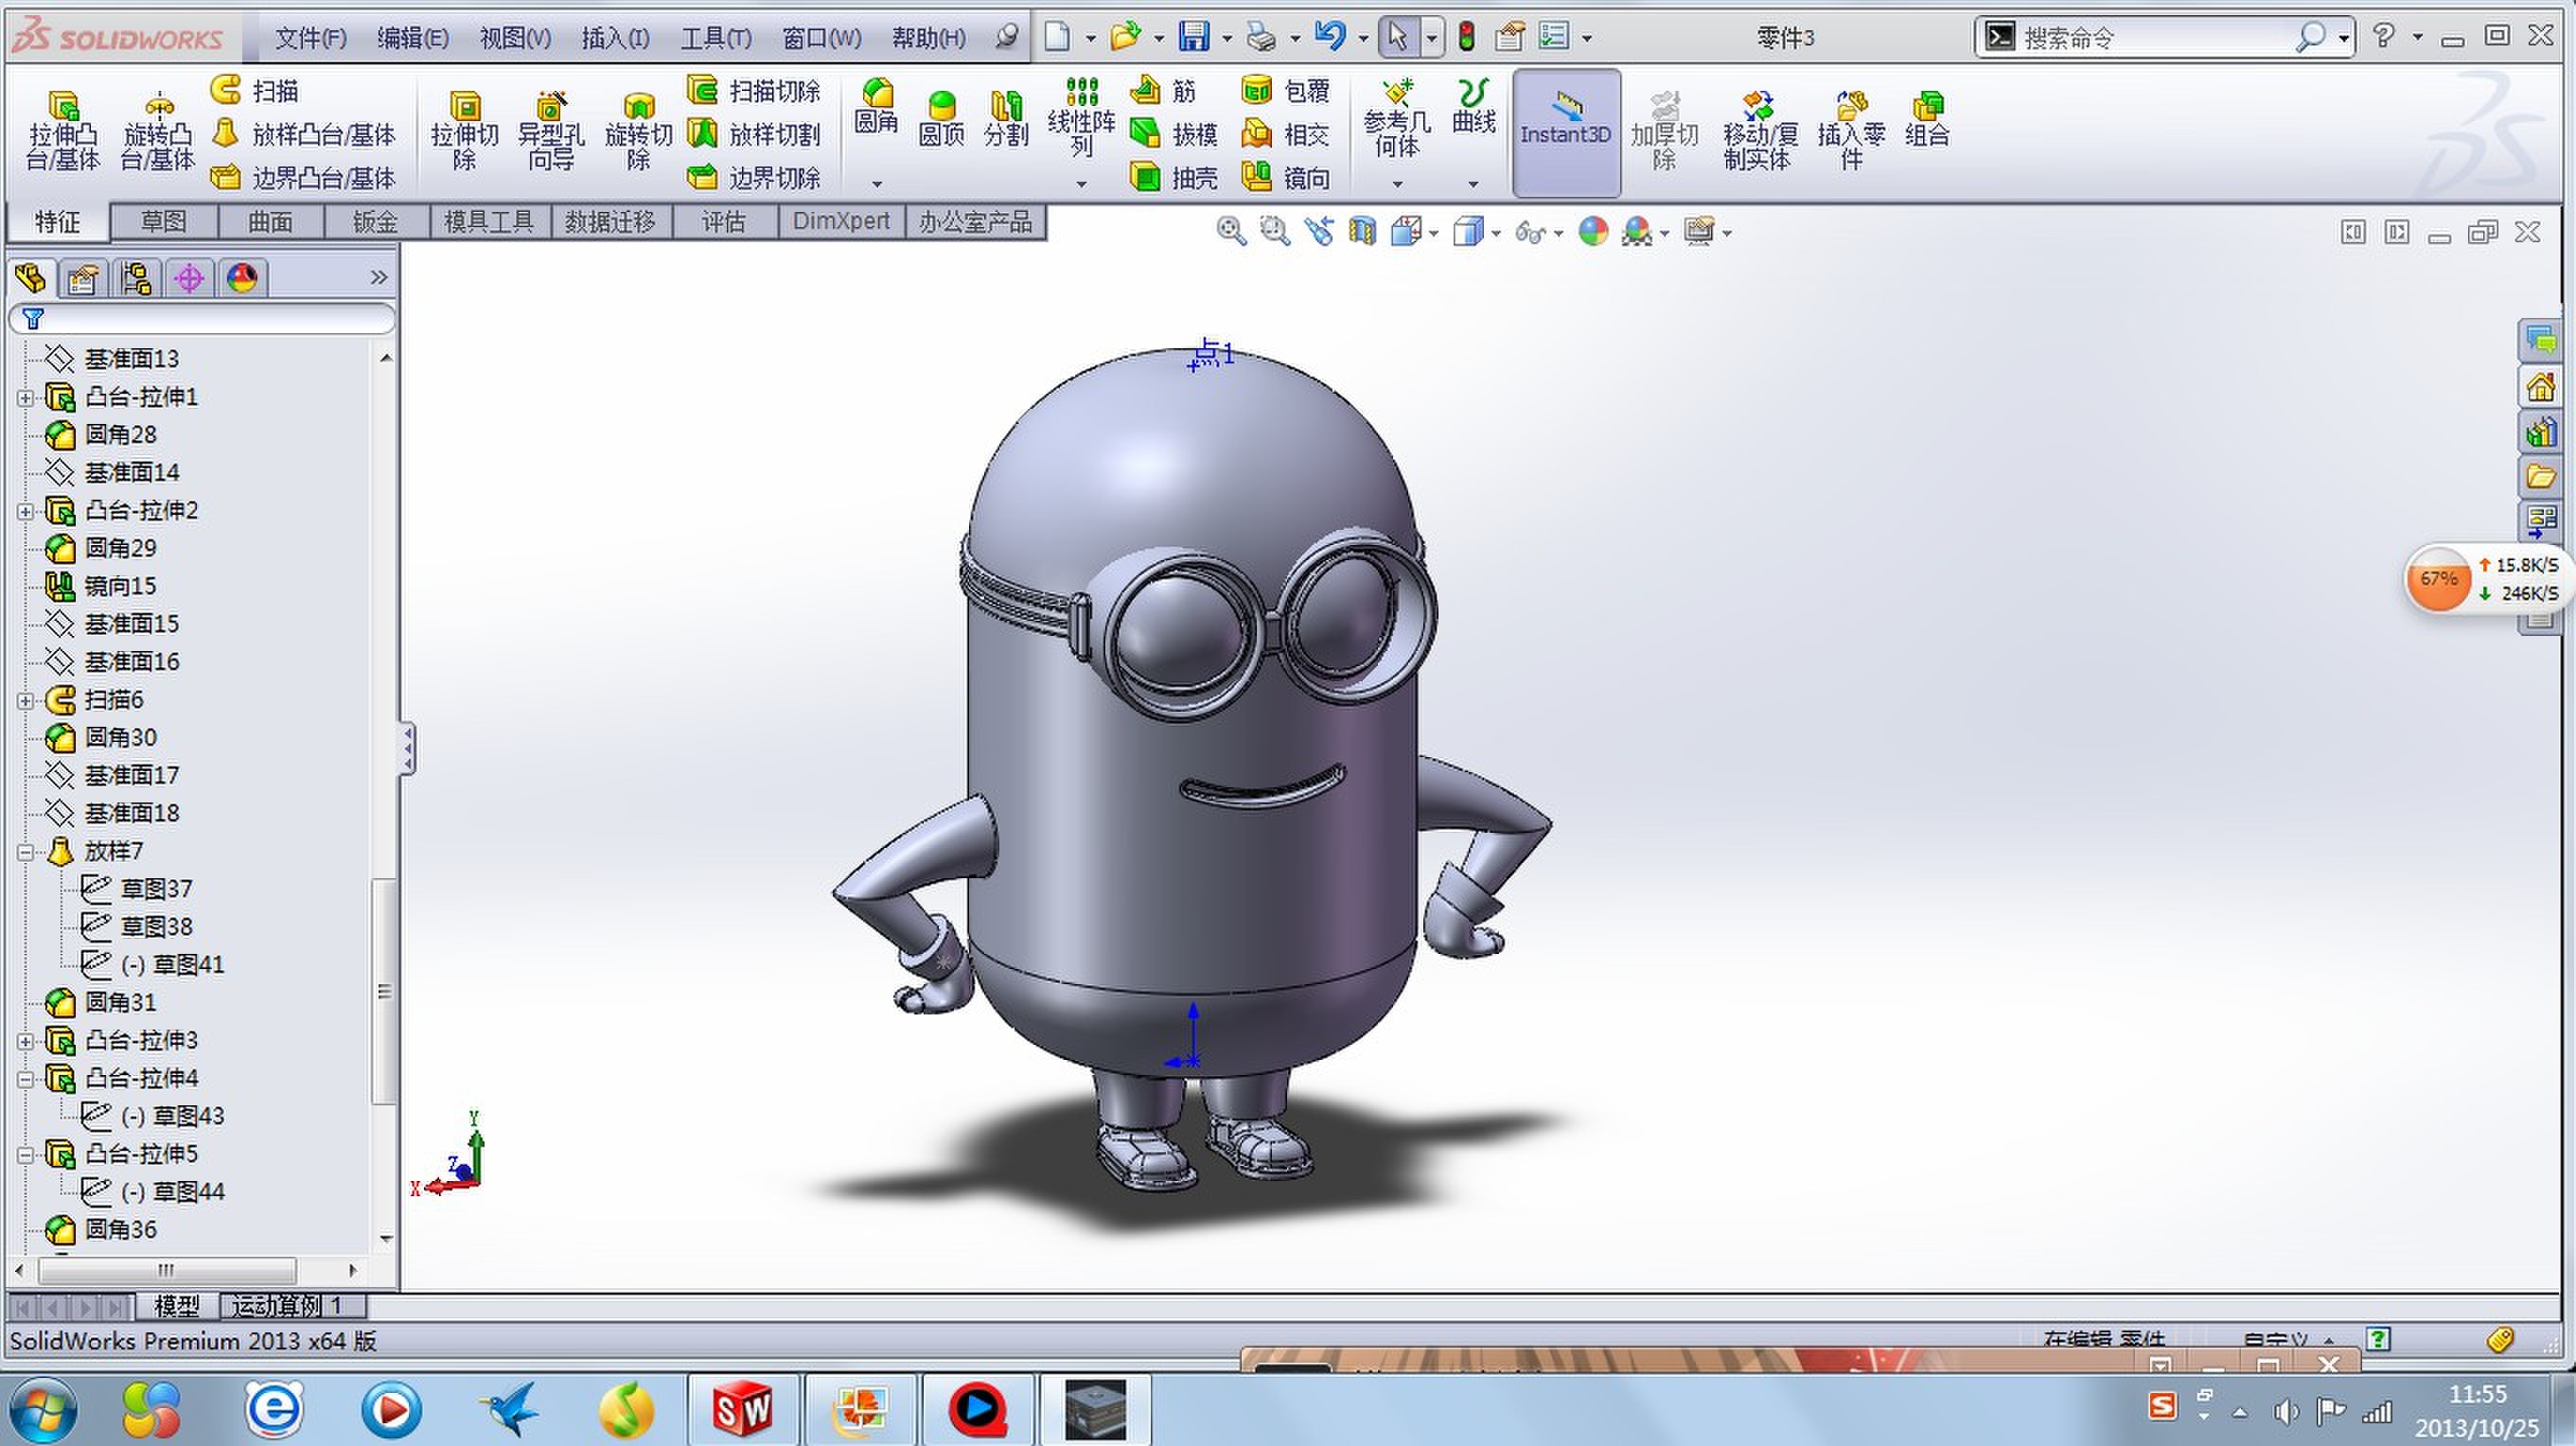Click the zoom to fit icon
This screenshot has width=2576, height=1446.
point(1231,232)
